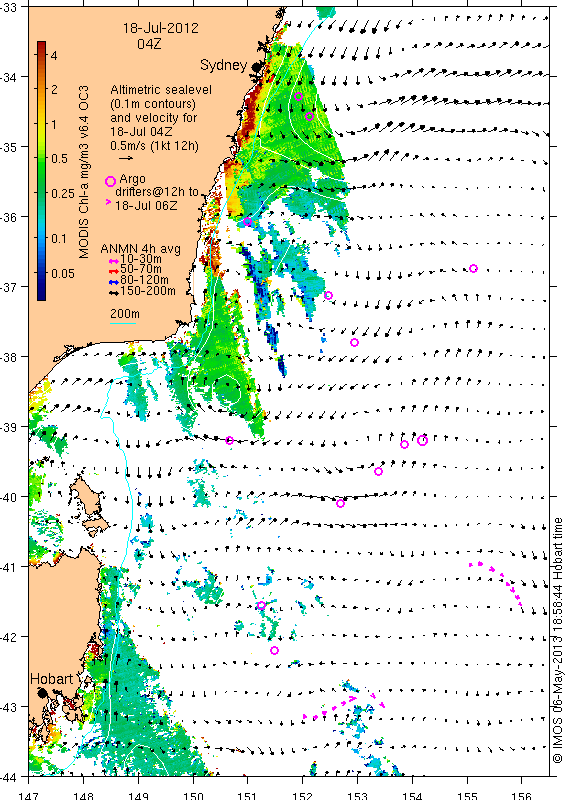This screenshot has height=800, width=570.
Task: Click the color bar value 0.05
Action: (x=63, y=273)
